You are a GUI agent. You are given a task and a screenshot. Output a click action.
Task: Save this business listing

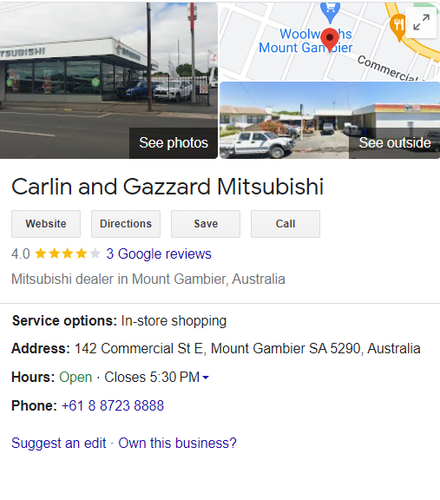(x=206, y=224)
